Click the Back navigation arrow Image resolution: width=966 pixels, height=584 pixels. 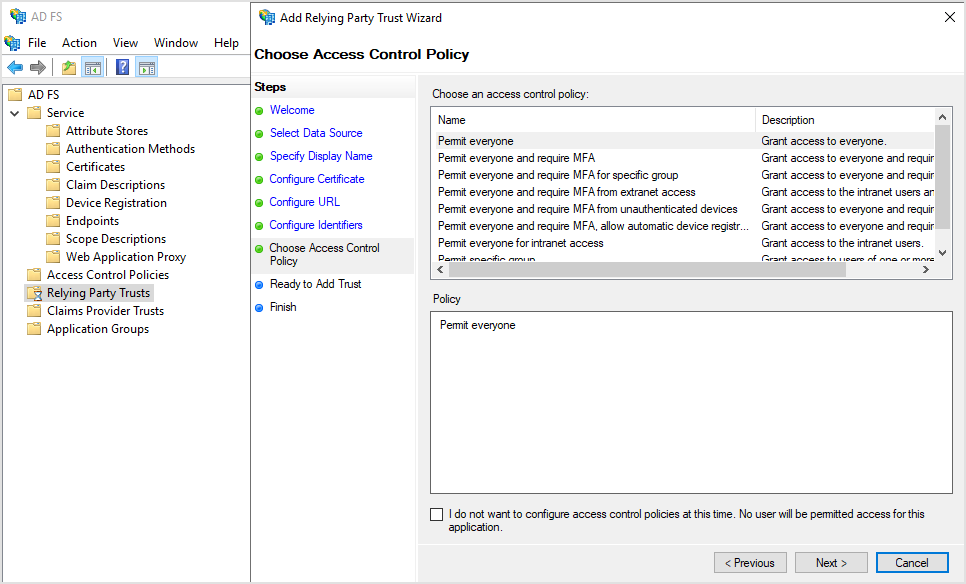pos(14,67)
